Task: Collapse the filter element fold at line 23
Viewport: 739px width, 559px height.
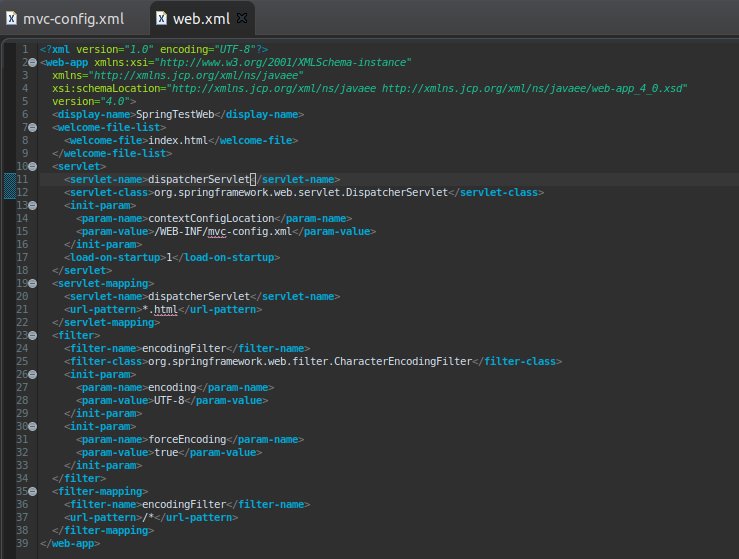Action: click(x=33, y=335)
